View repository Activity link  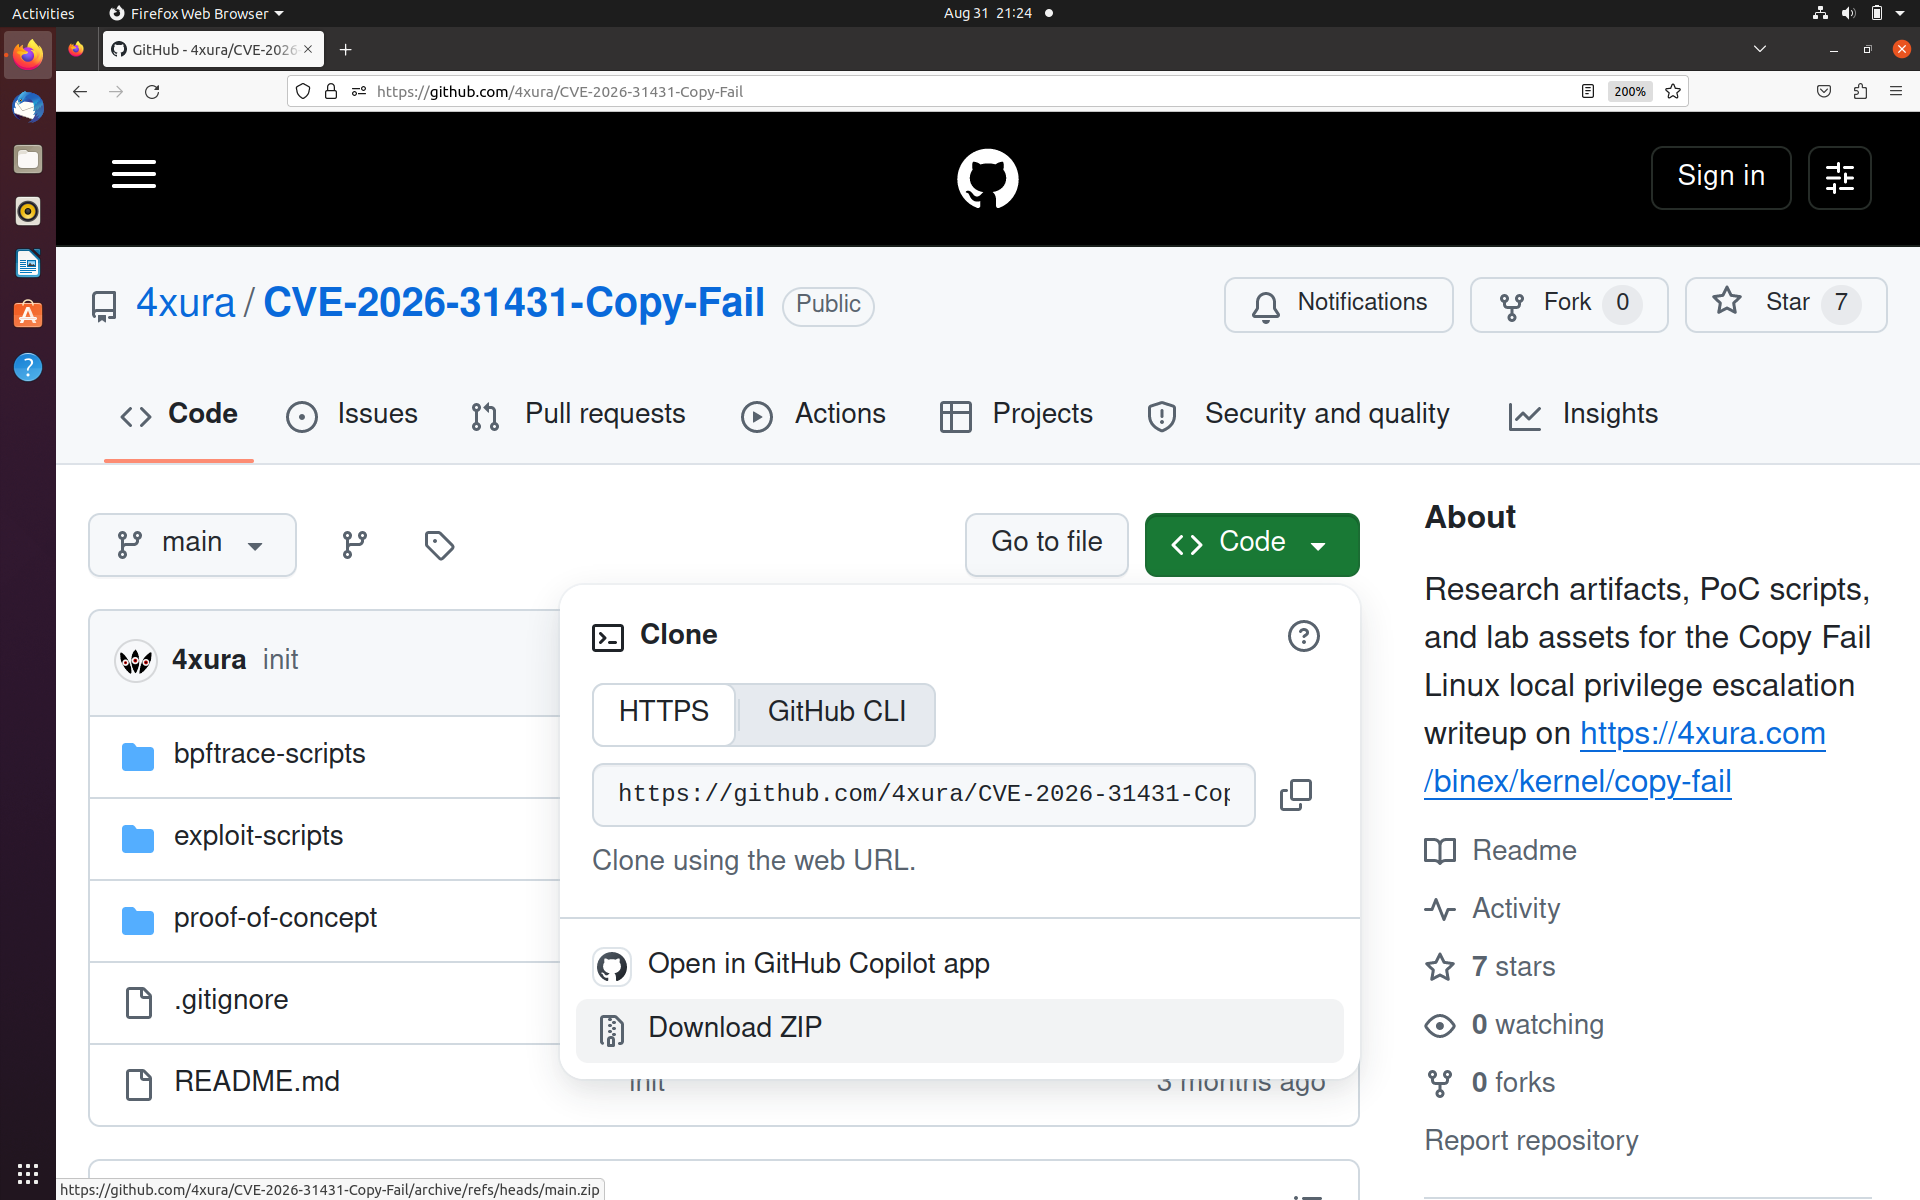[1492, 909]
